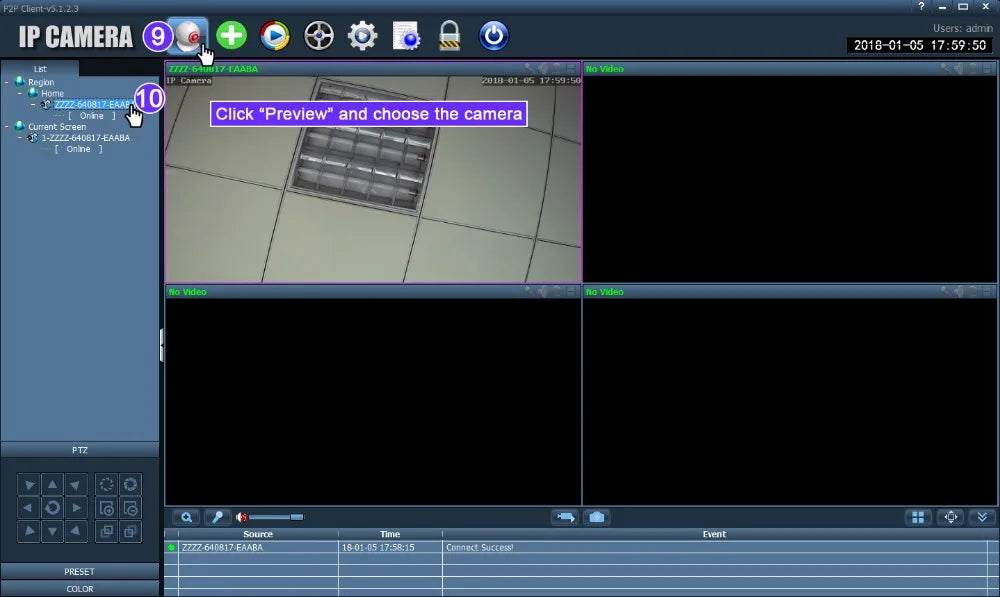Open the COLOR panel header
The height and width of the screenshot is (597, 1000).
(80, 589)
